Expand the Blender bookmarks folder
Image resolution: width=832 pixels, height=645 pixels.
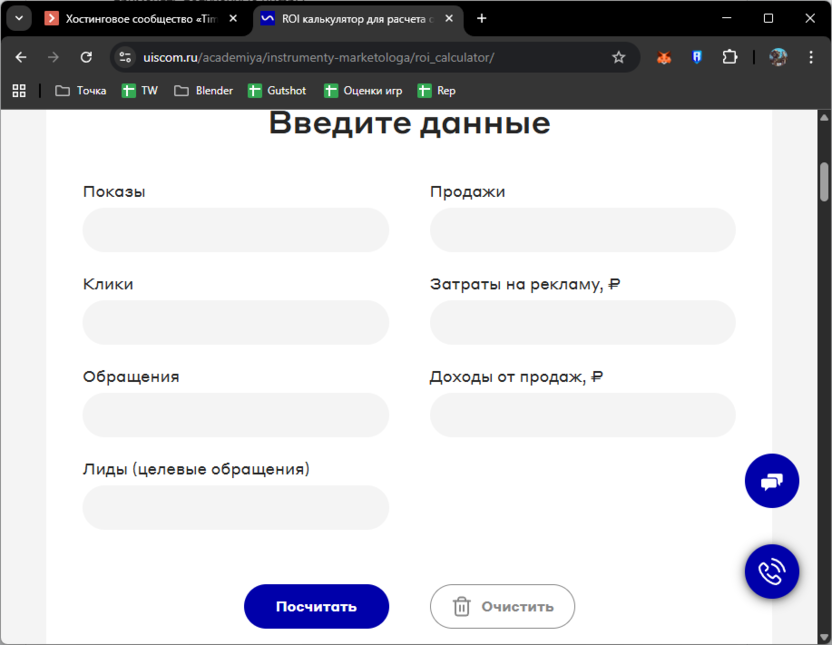point(203,90)
